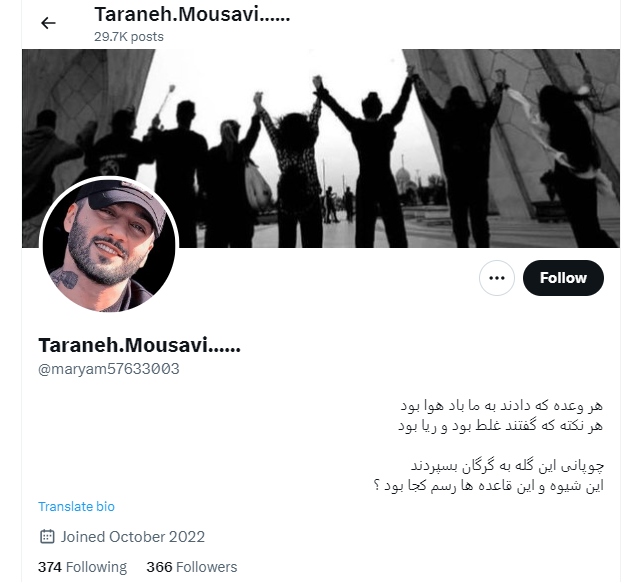Screen dimensions: 626x582
Task: Open the three-dot more options menu
Action: click(497, 278)
